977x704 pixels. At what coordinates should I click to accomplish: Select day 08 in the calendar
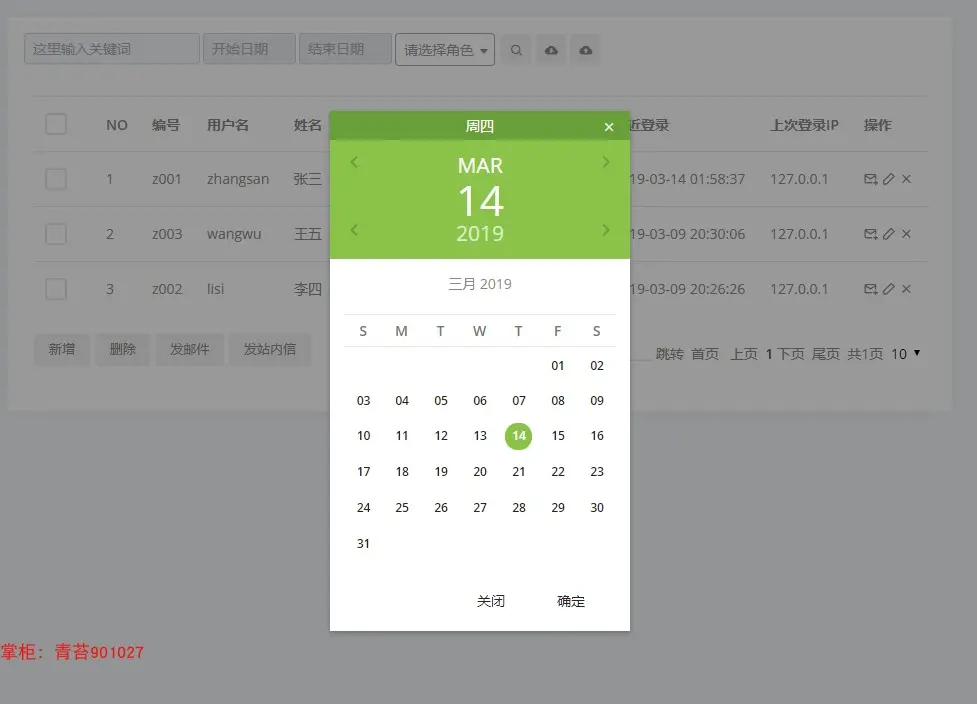(558, 401)
